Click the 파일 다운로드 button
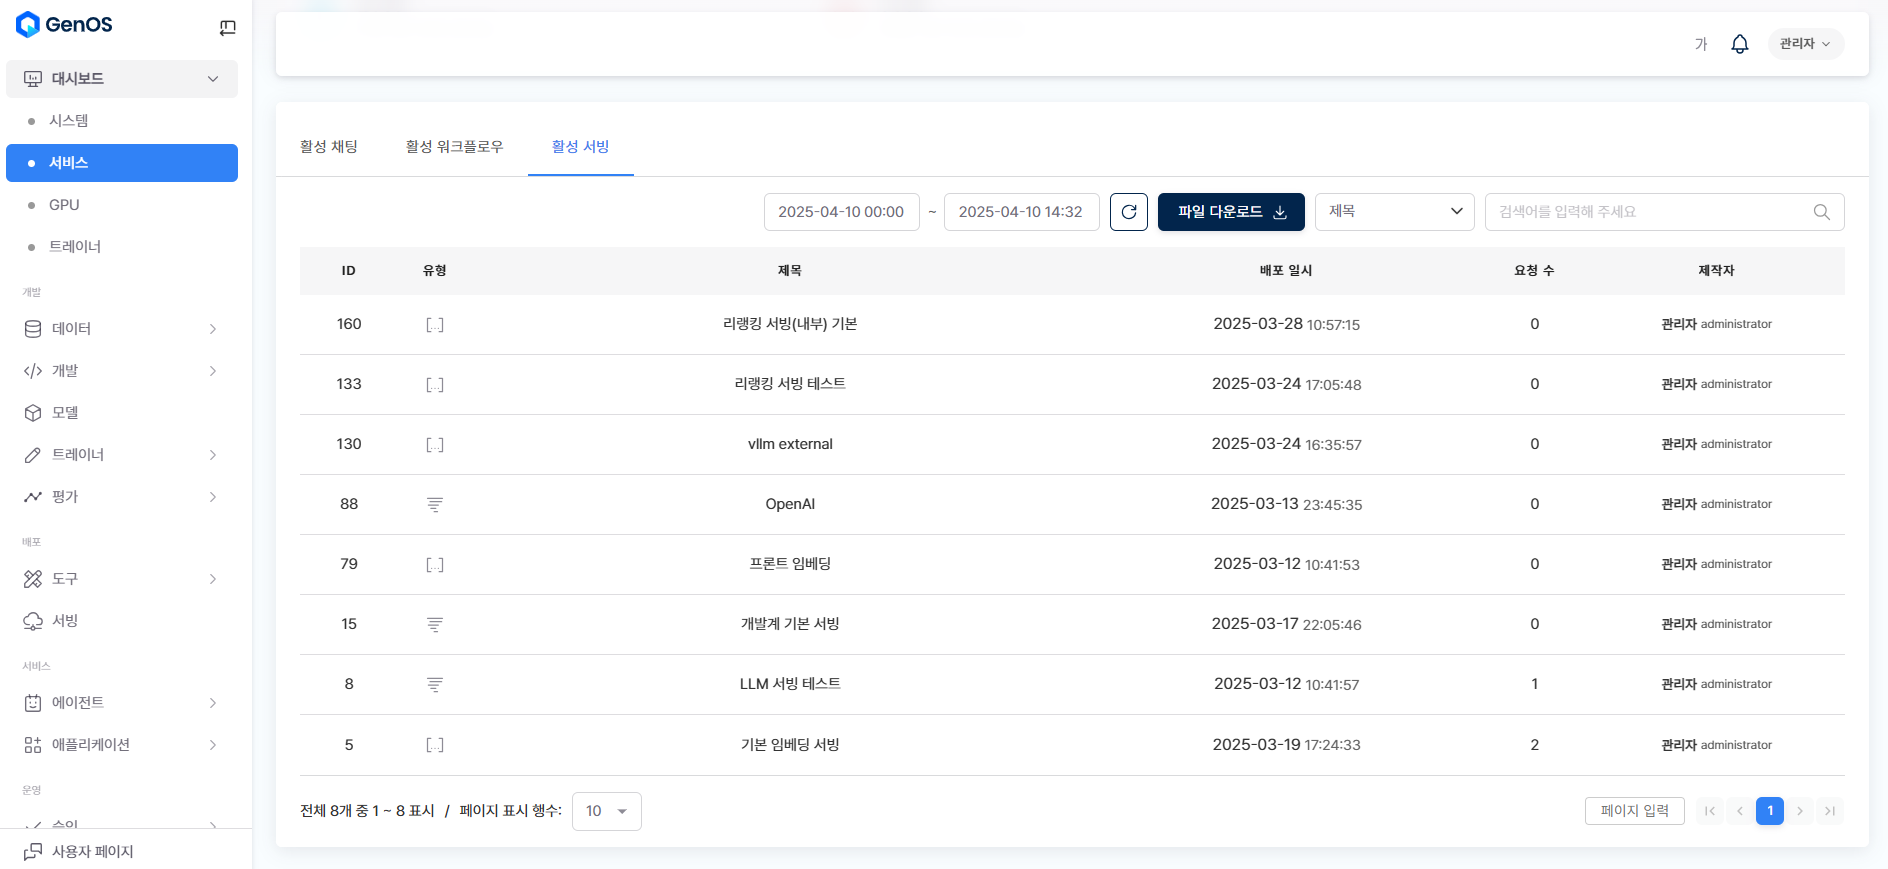 pos(1230,212)
